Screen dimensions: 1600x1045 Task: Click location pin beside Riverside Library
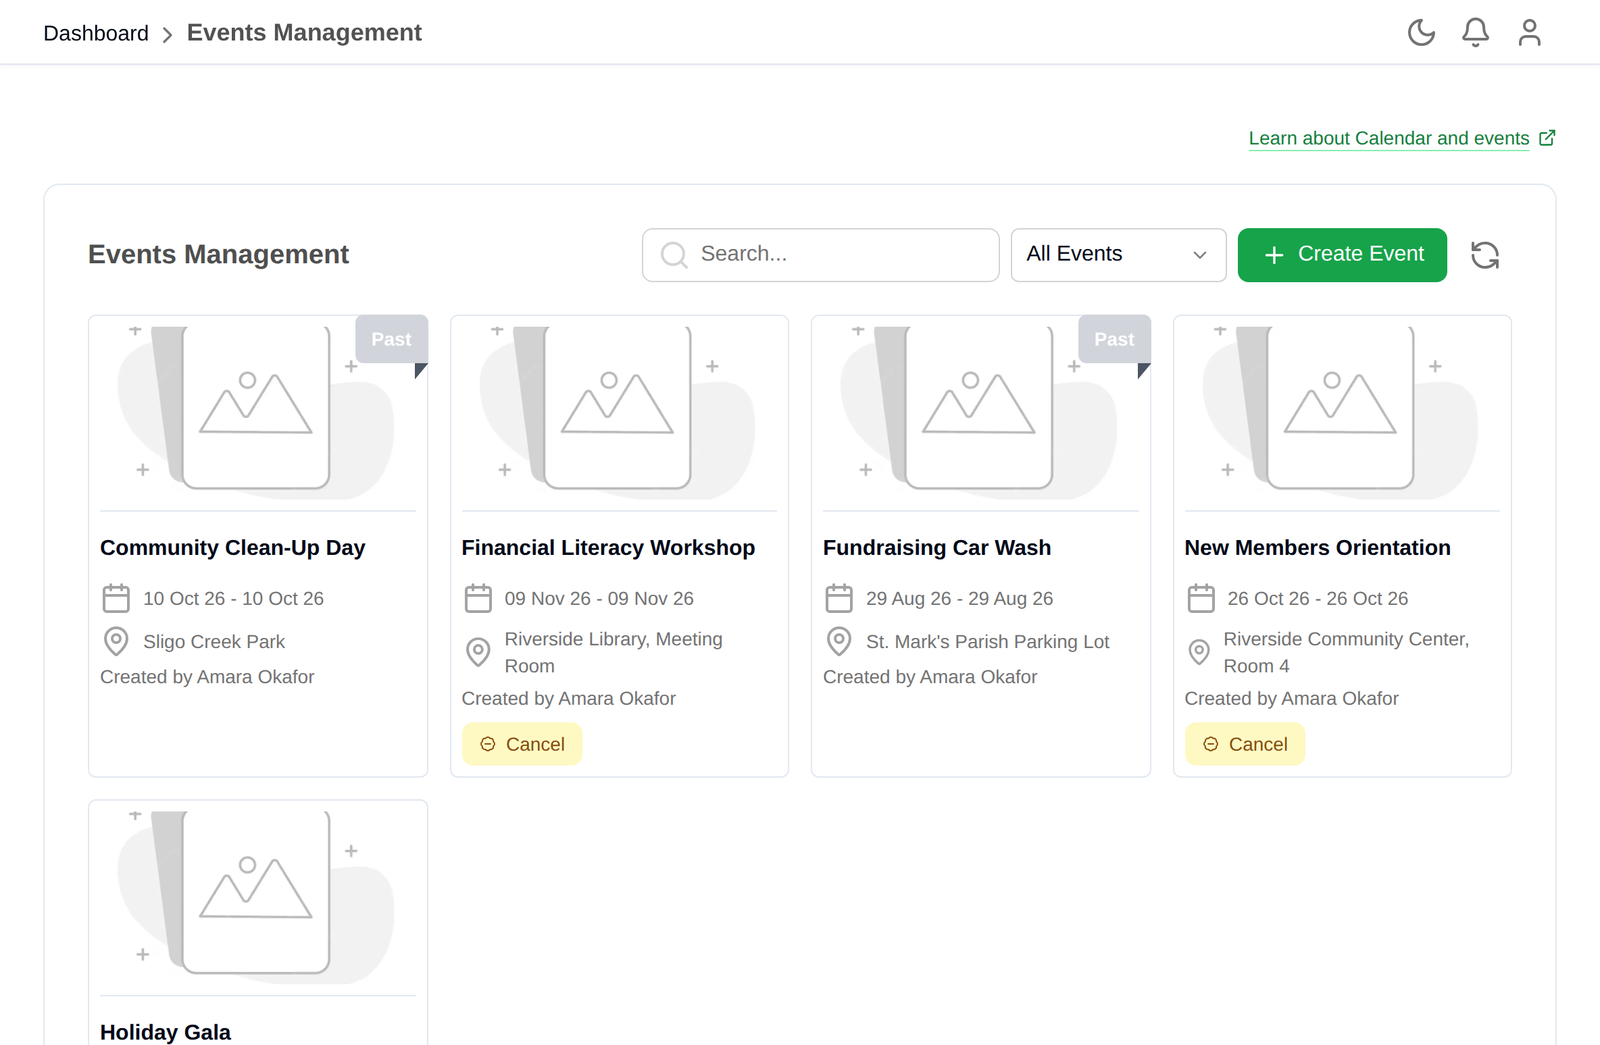[x=478, y=652]
